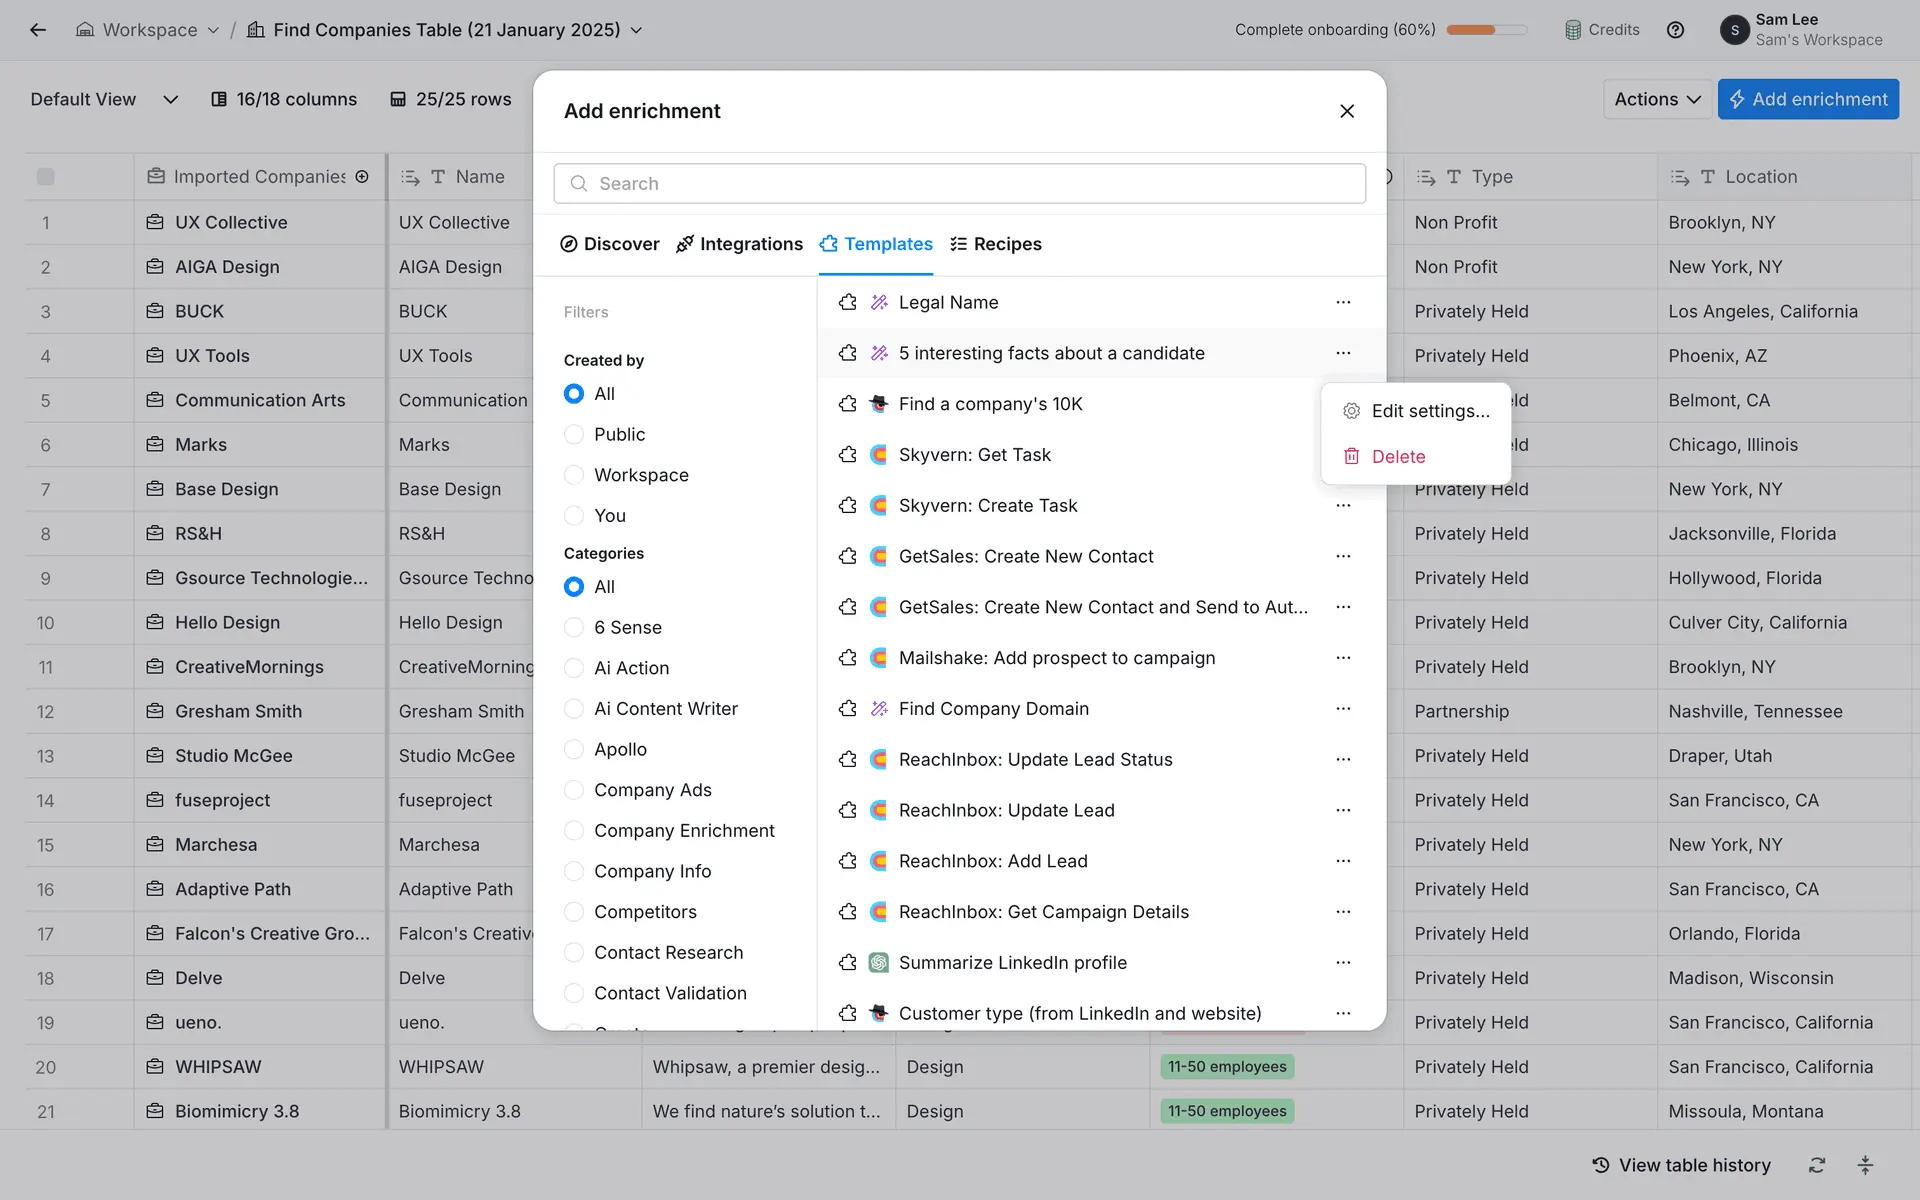
Task: Select Edit settings from the context menu
Action: click(1429, 411)
